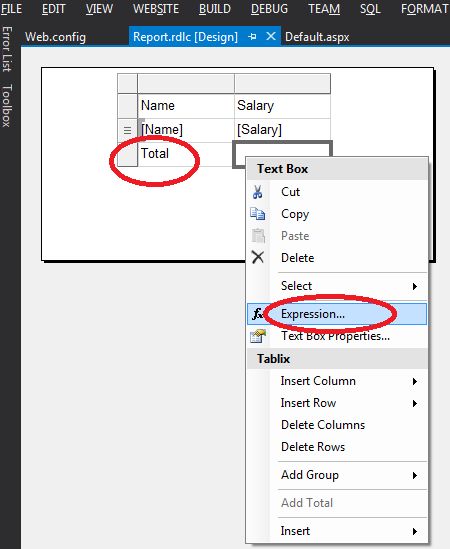Viewport: 450px width, 549px height.
Task: Open the Error List side panel
Action: (7, 49)
